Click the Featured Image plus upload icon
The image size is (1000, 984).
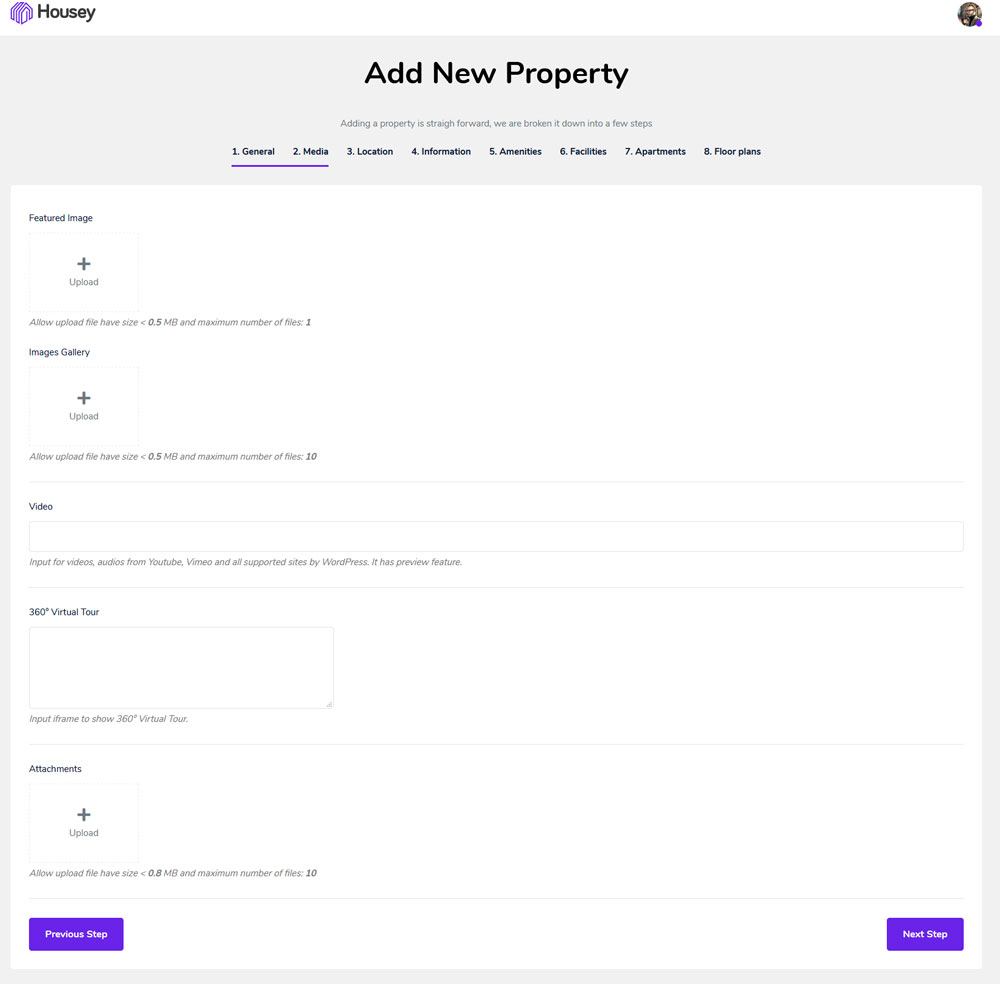click(x=84, y=263)
